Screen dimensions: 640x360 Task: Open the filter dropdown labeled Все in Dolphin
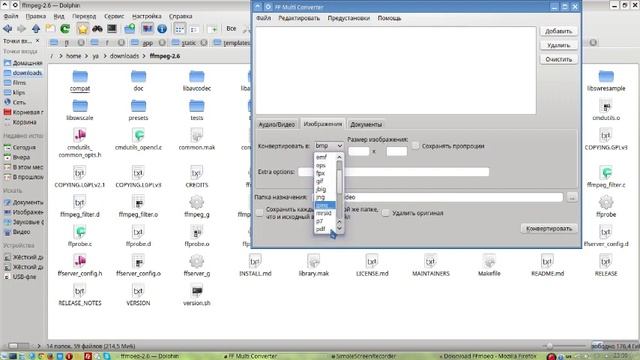tap(231, 29)
